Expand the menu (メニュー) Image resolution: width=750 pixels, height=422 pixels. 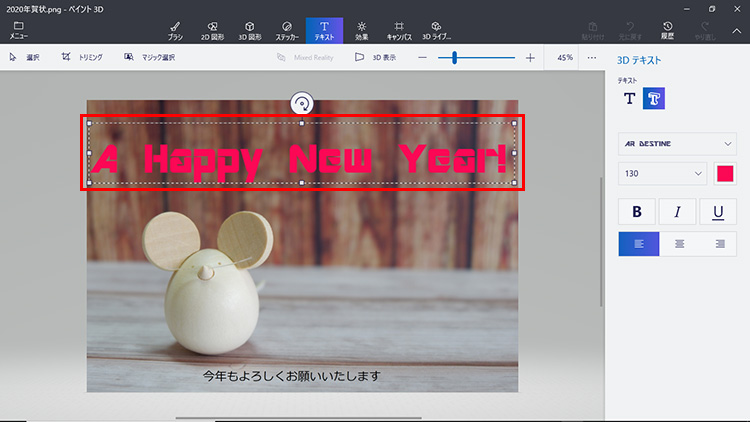pyautogui.click(x=18, y=29)
